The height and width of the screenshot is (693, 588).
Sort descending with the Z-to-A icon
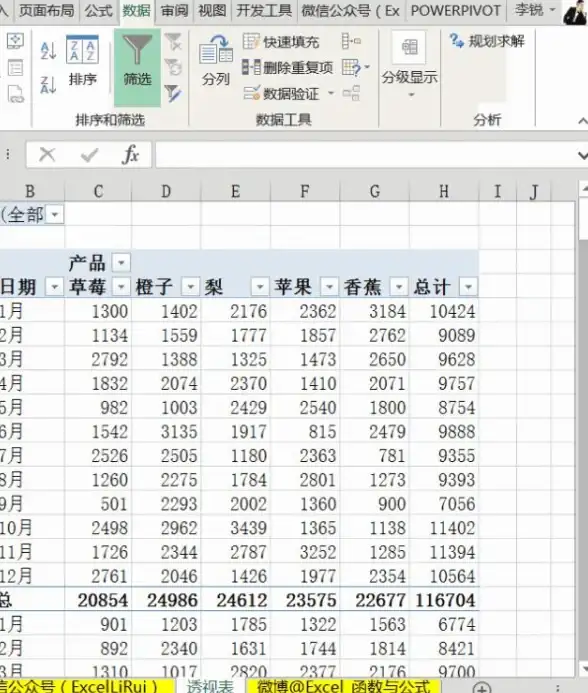(48, 84)
